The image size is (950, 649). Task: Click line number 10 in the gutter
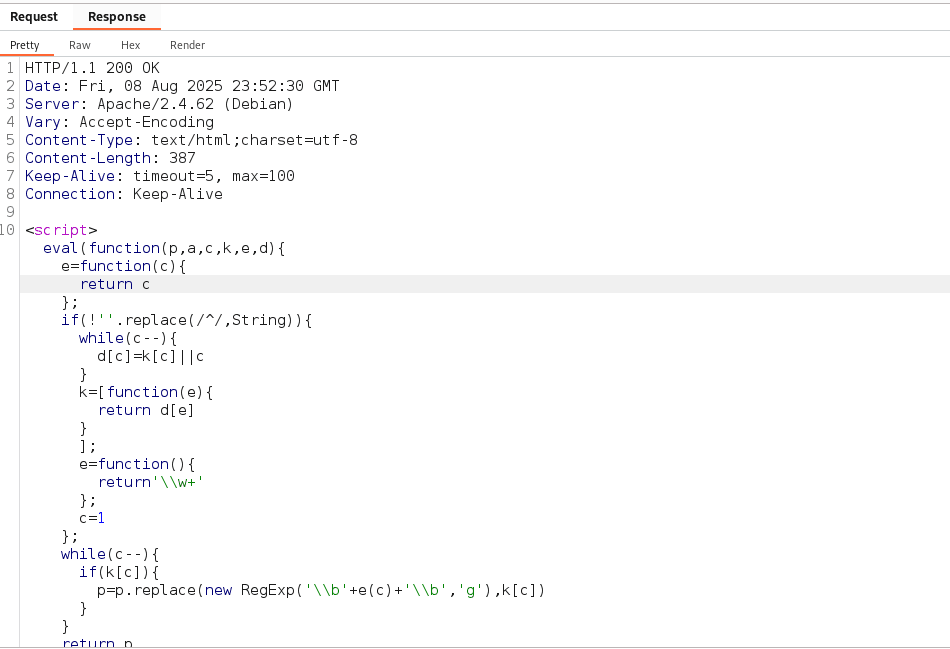[7, 230]
